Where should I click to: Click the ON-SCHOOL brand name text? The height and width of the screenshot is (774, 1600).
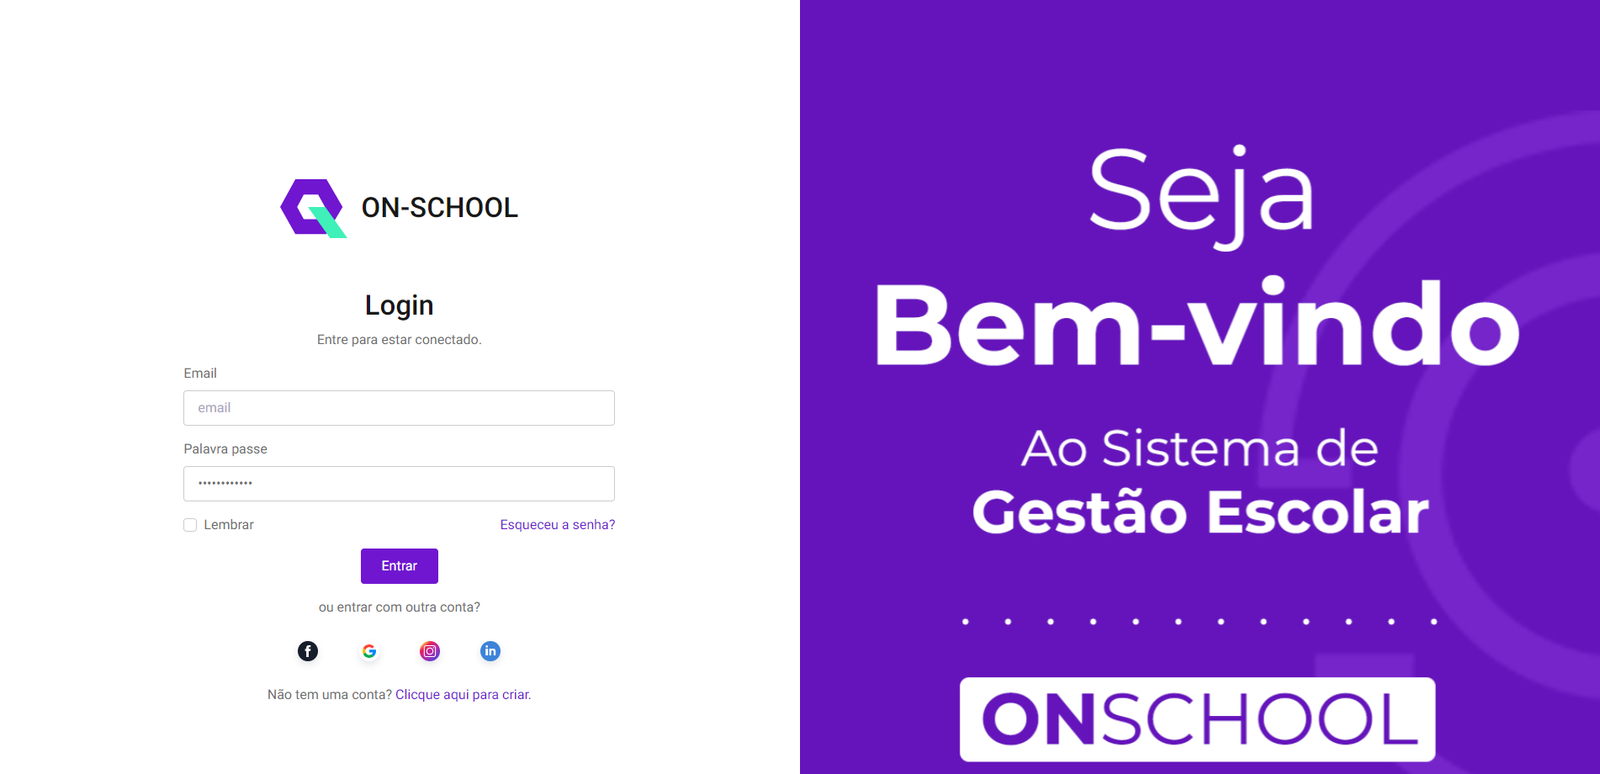pos(440,208)
